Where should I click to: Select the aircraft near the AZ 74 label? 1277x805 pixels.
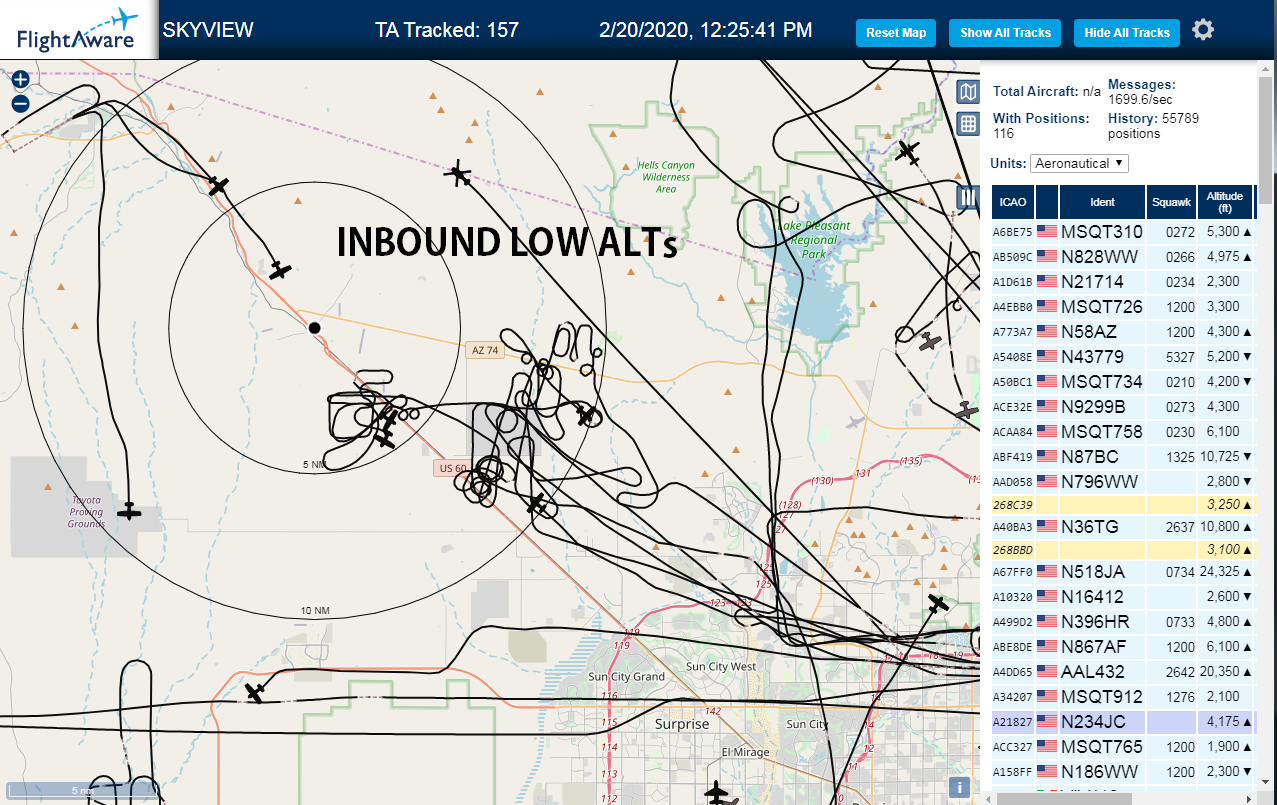586,414
